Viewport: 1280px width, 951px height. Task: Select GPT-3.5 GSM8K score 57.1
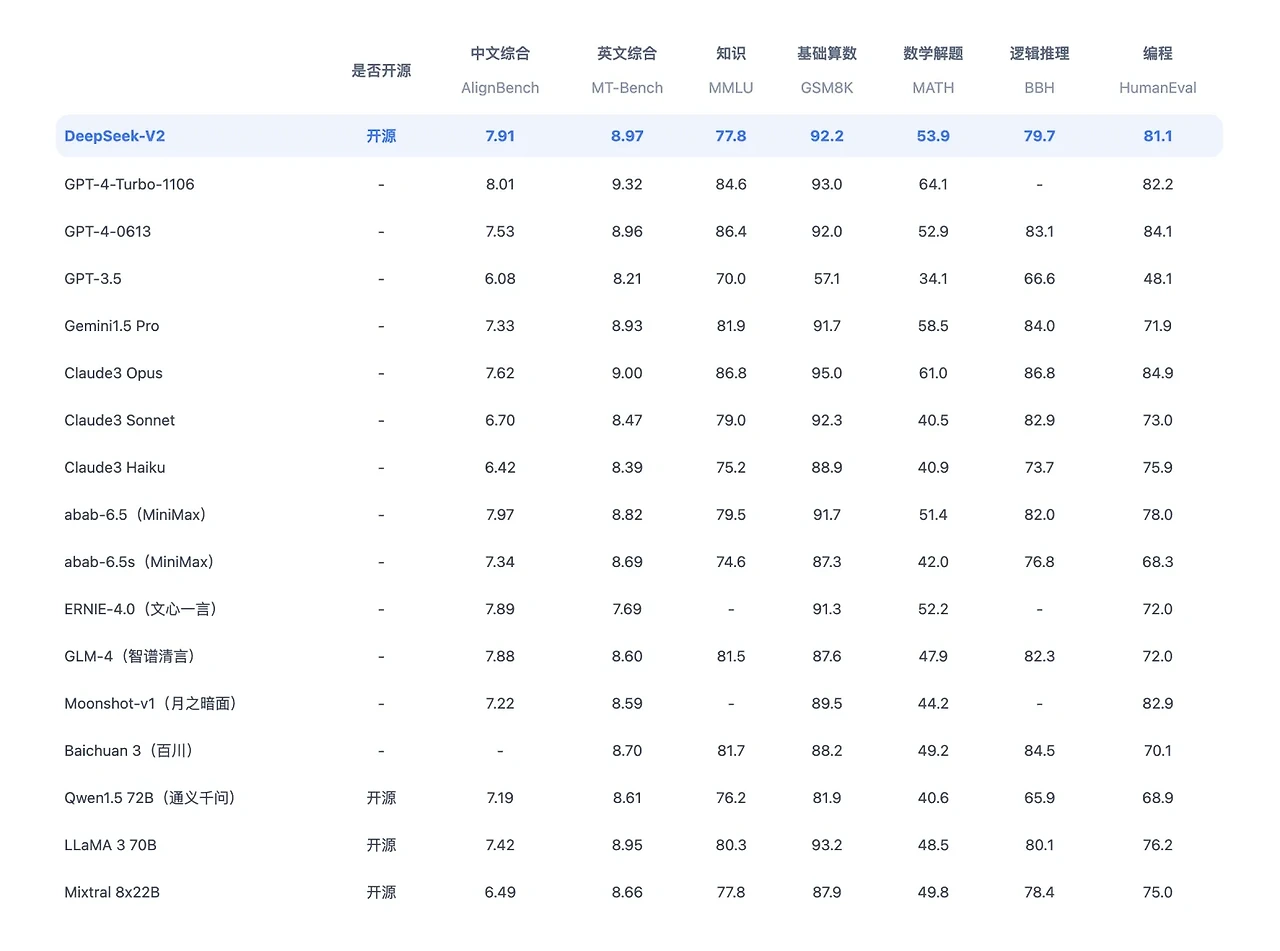click(827, 278)
